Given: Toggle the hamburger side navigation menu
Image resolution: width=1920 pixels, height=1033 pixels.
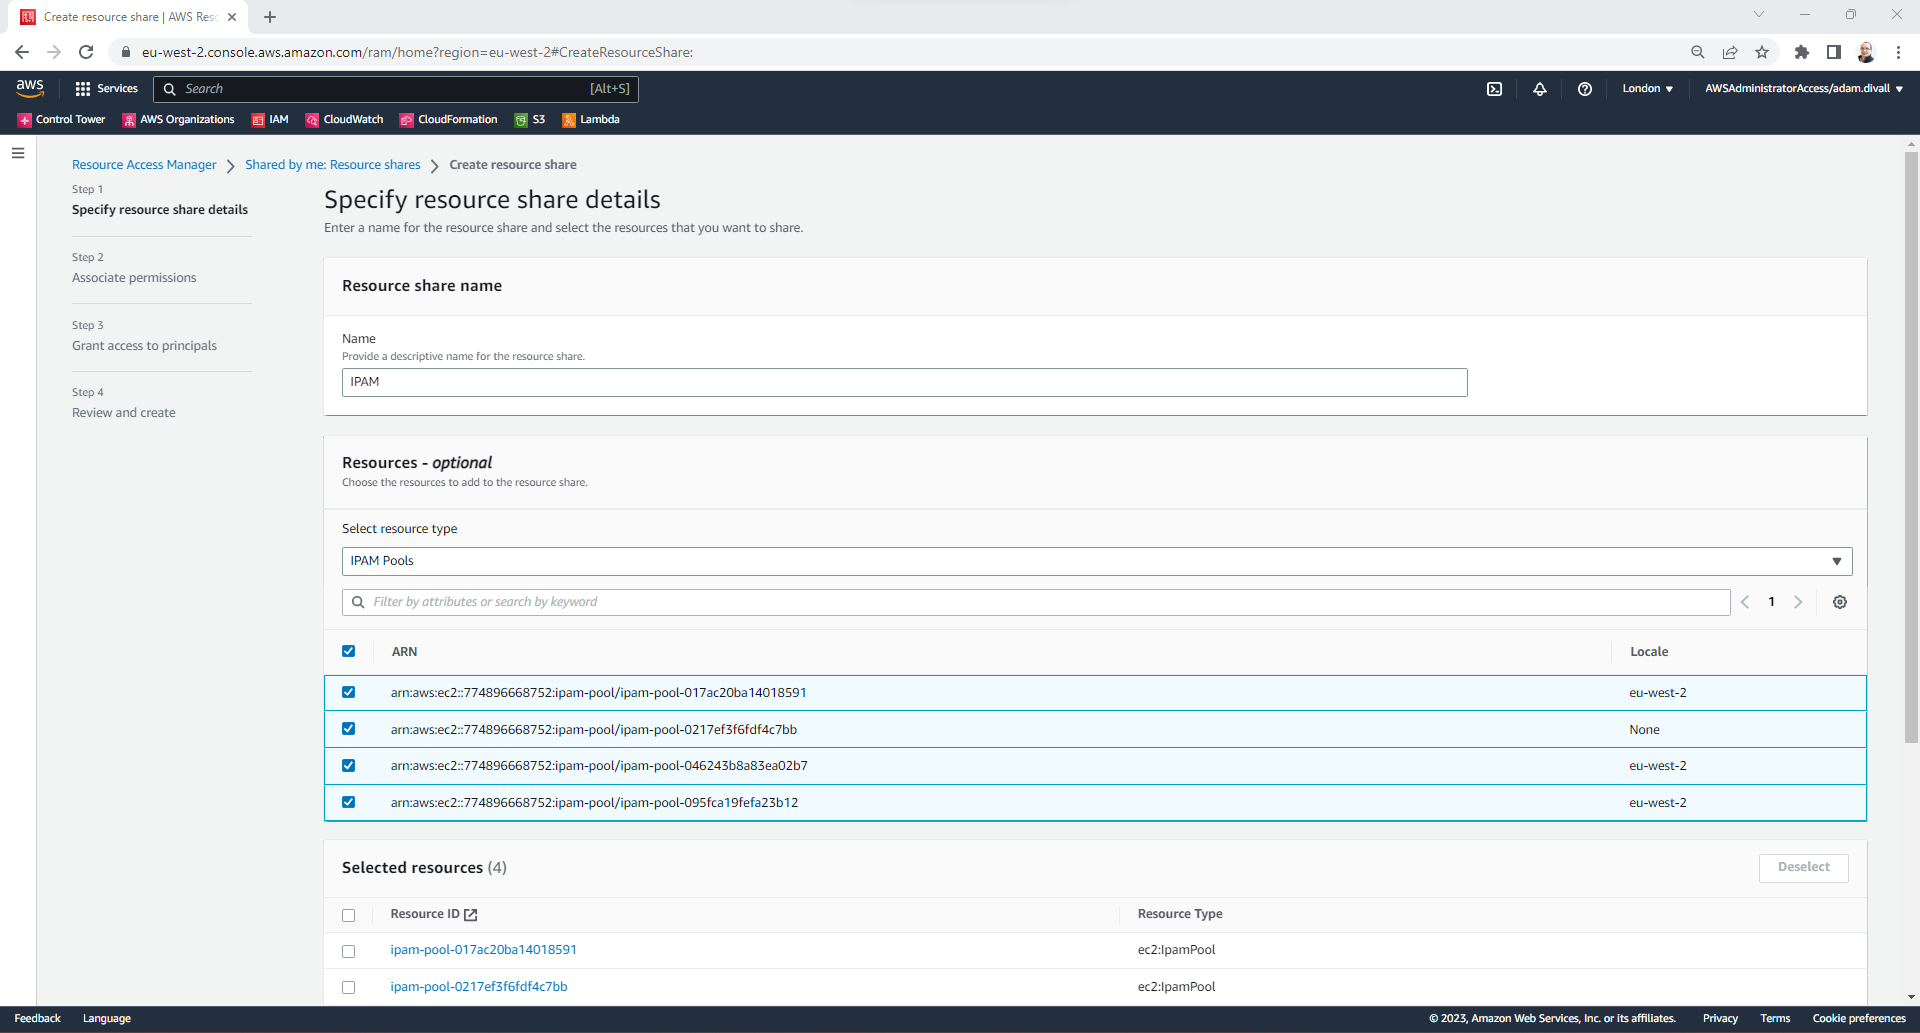Looking at the screenshot, I should point(18,153).
